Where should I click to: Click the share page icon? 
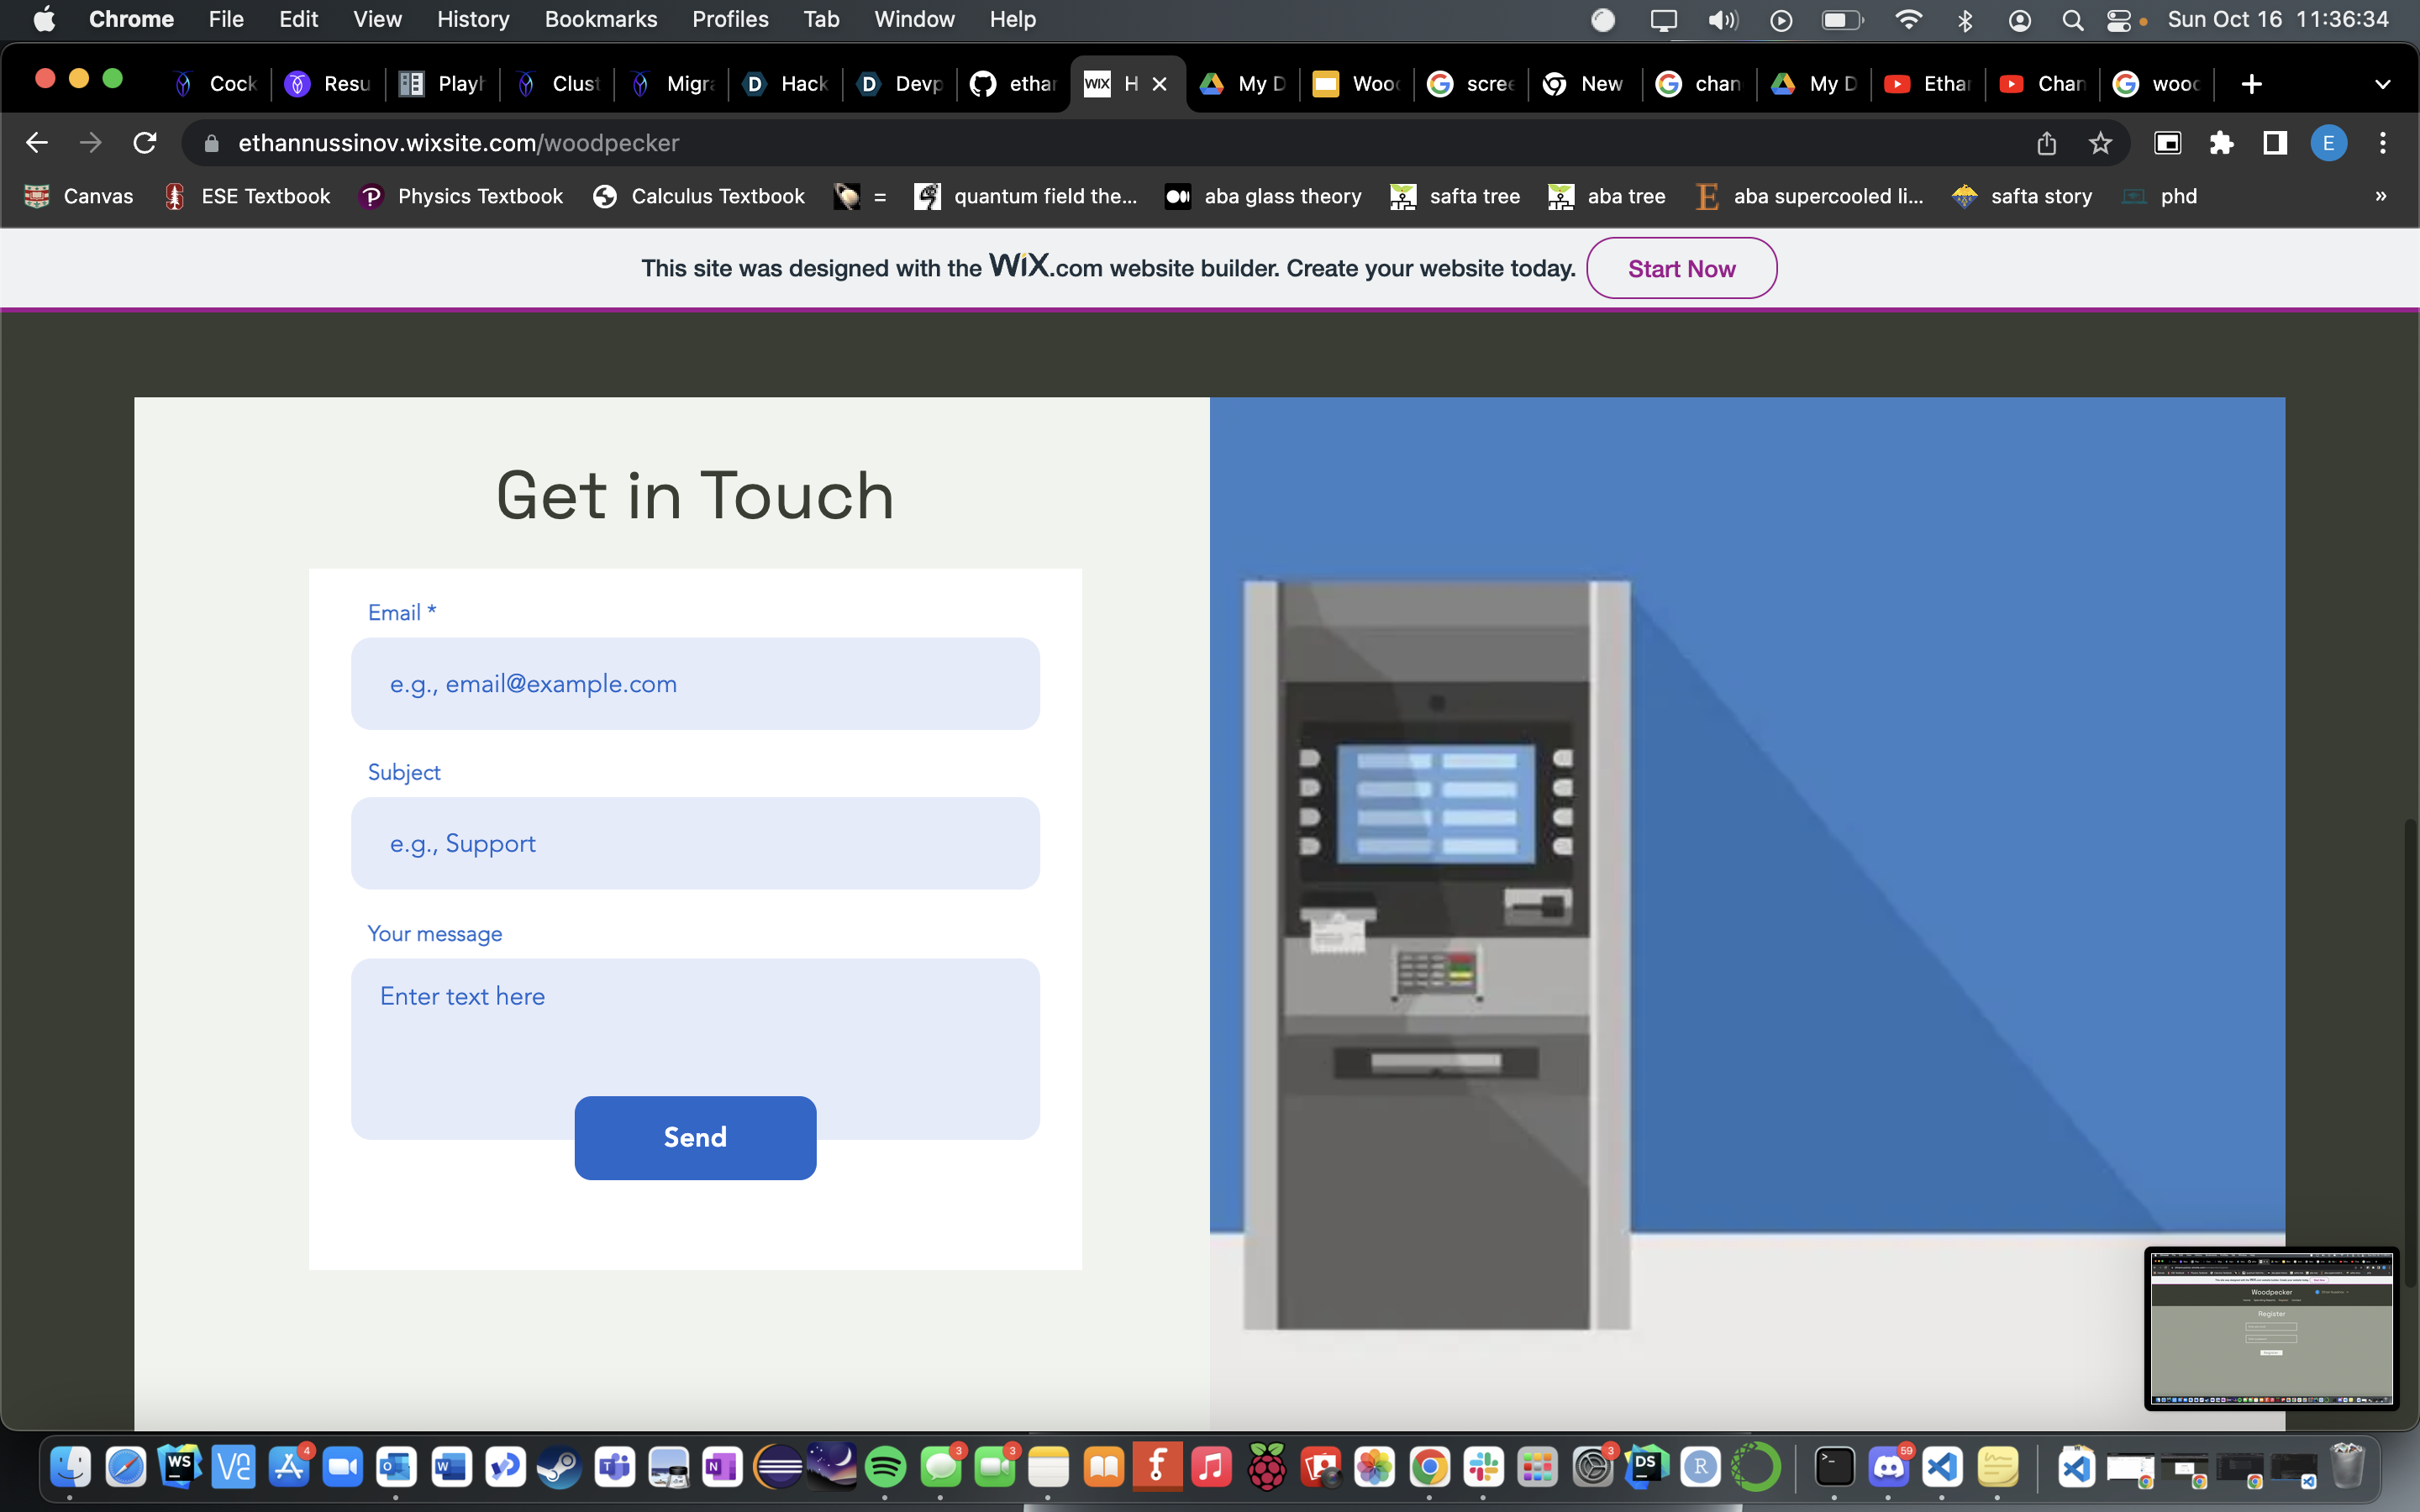[x=2046, y=143]
